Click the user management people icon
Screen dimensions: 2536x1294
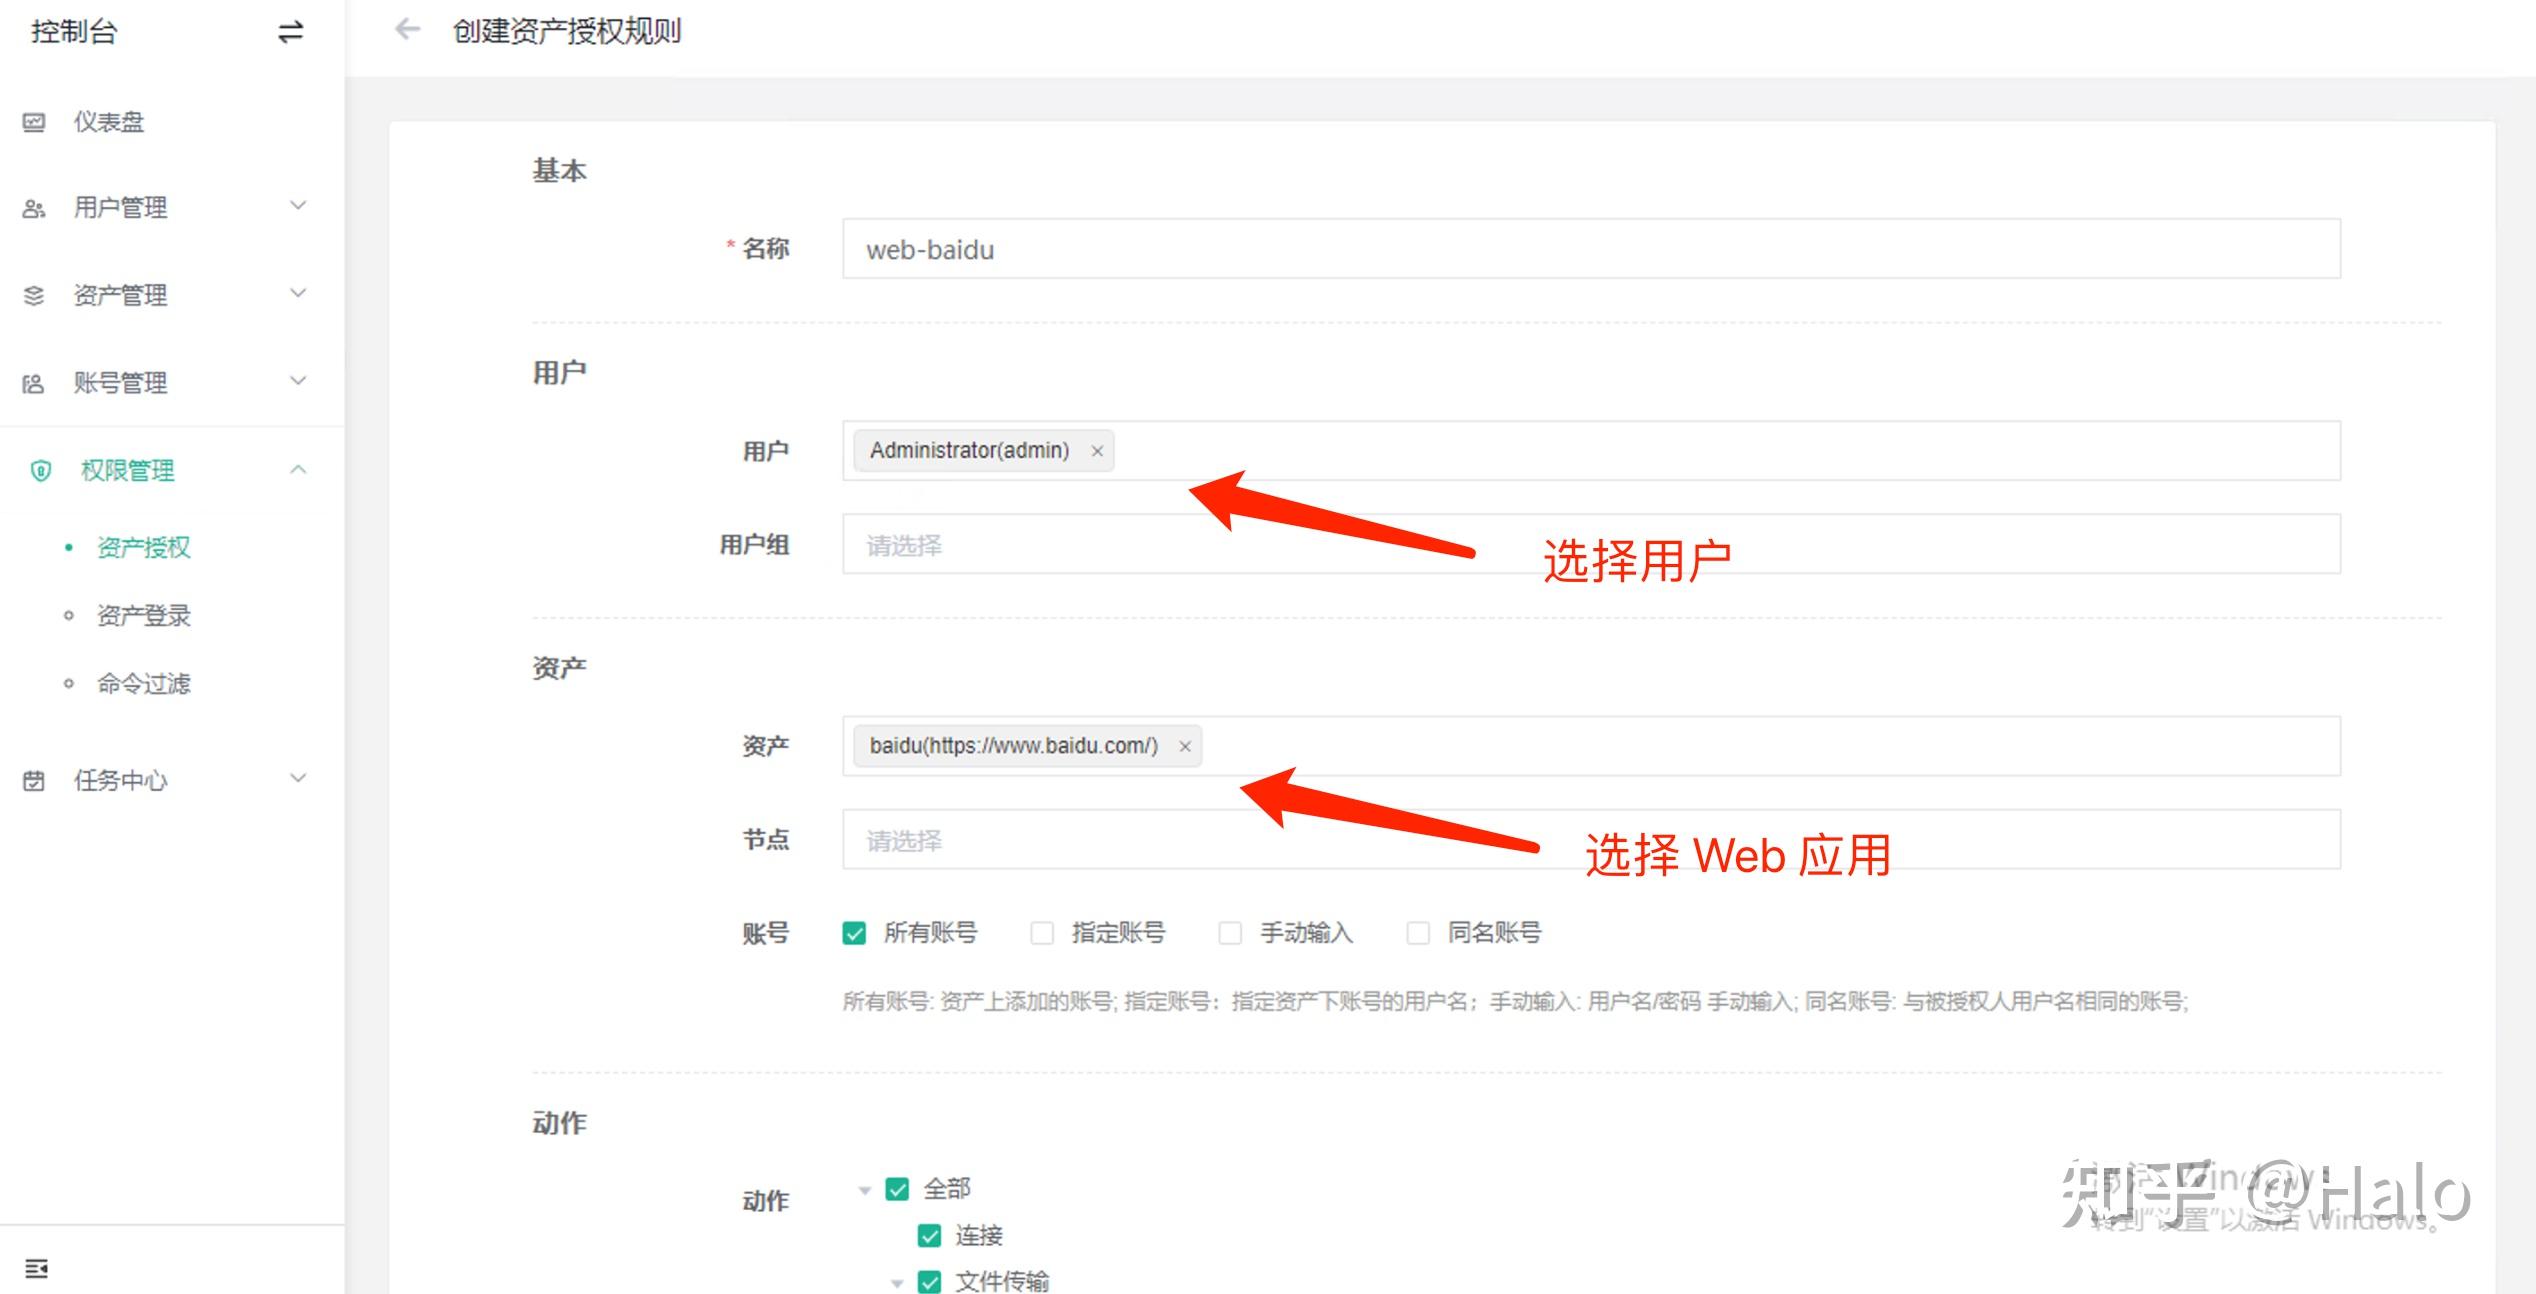tap(34, 208)
